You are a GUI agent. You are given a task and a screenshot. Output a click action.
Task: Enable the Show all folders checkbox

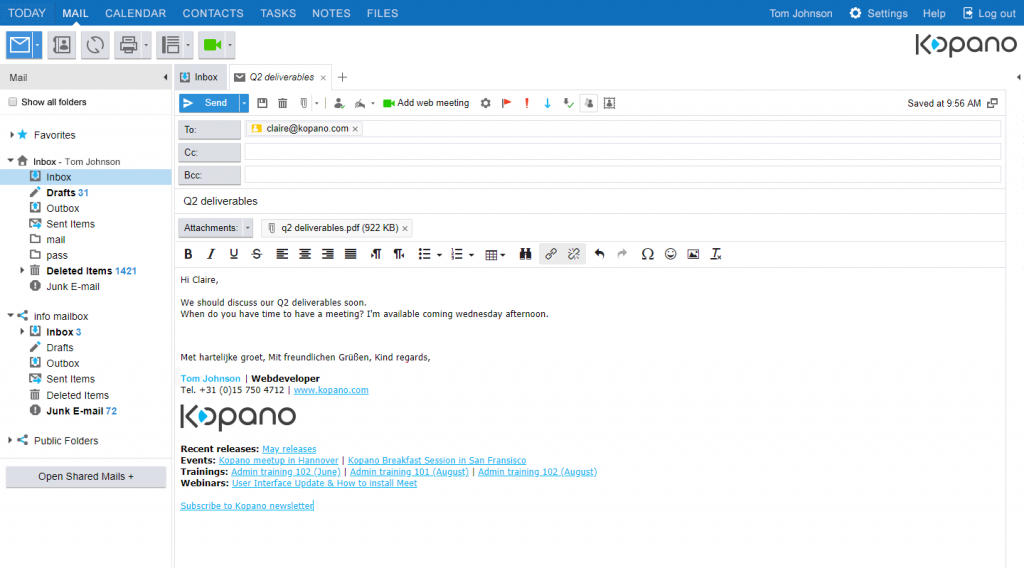[13, 102]
